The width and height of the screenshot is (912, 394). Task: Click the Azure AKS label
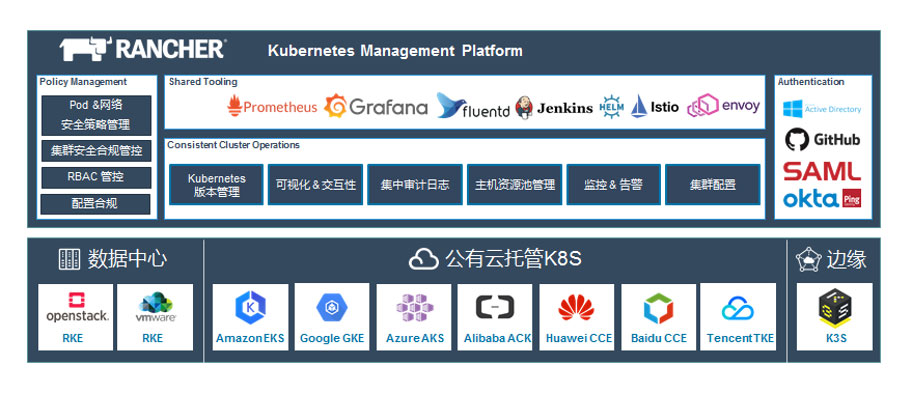pos(415,338)
